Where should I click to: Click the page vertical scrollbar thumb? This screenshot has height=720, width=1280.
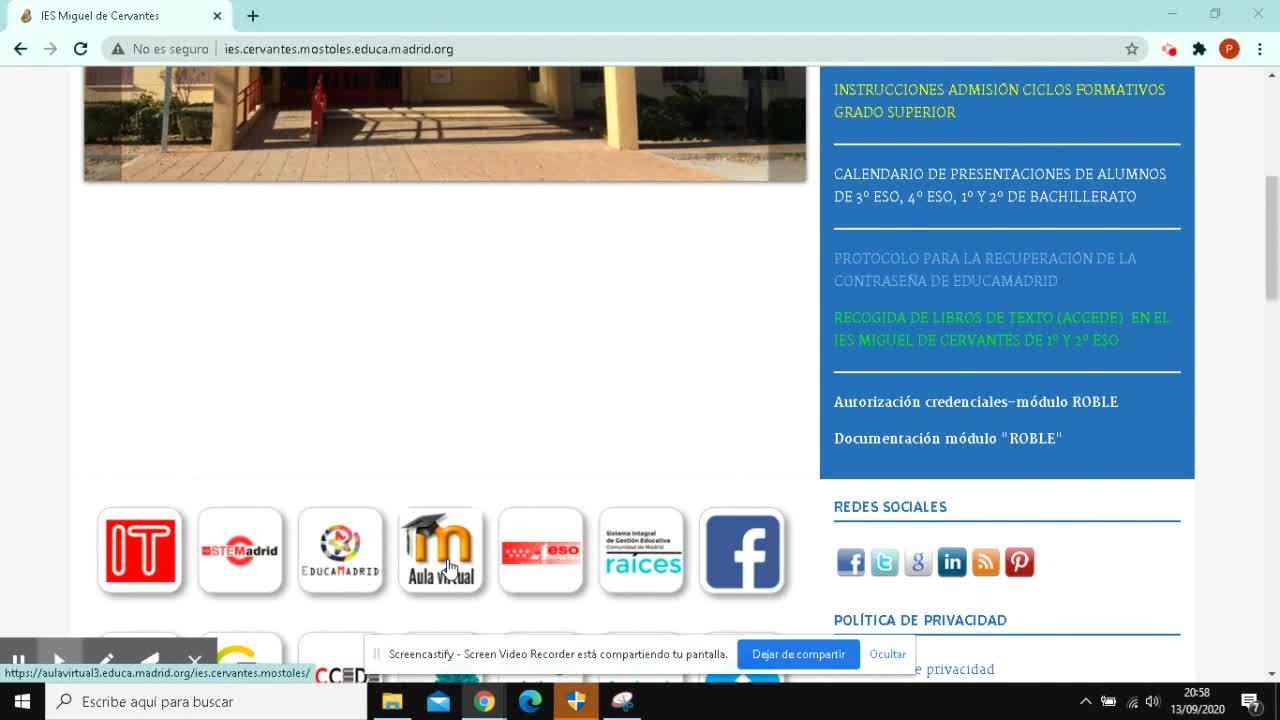(1271, 237)
